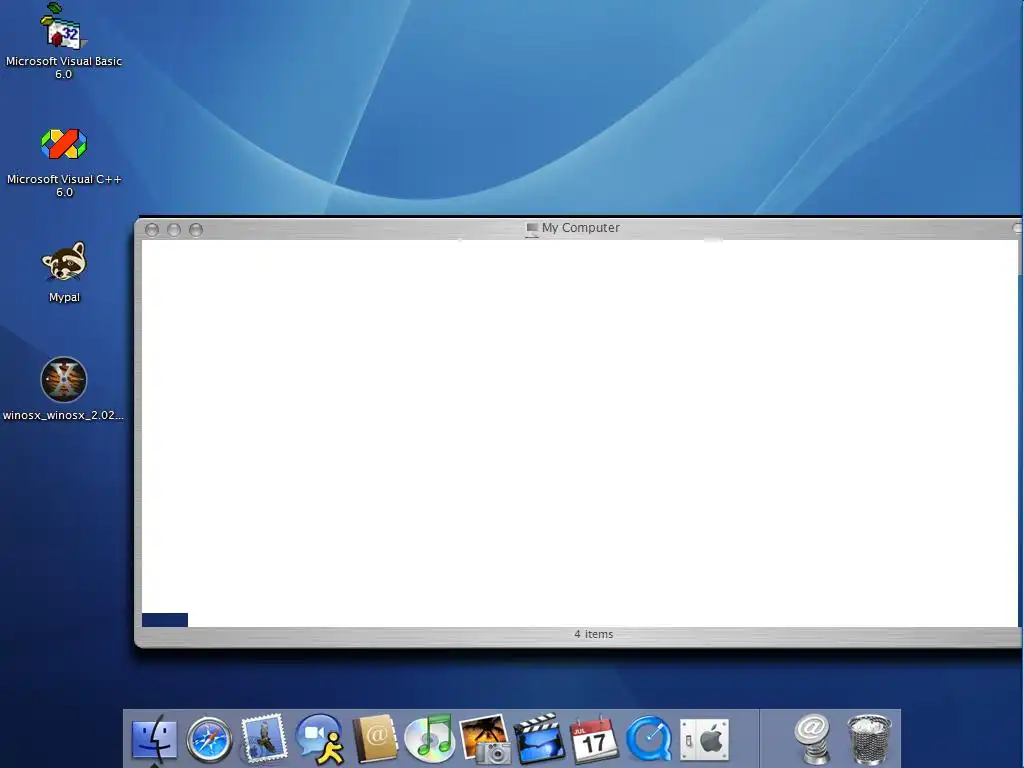This screenshot has height=768, width=1024.
Task: Launch Safari compass icon in dock
Action: point(209,739)
